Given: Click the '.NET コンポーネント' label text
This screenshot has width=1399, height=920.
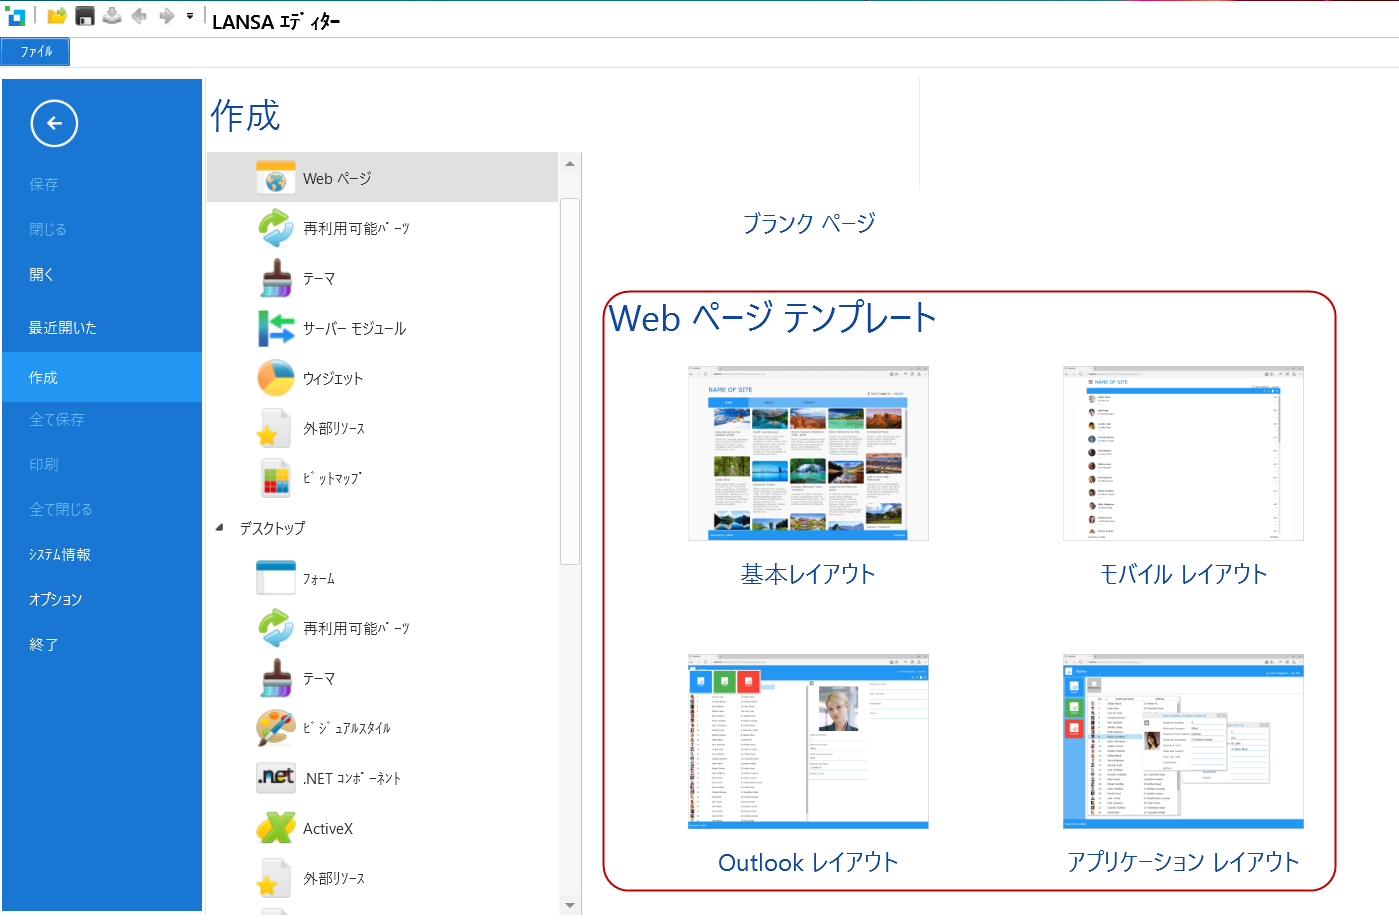Looking at the screenshot, I should coord(352,778).
